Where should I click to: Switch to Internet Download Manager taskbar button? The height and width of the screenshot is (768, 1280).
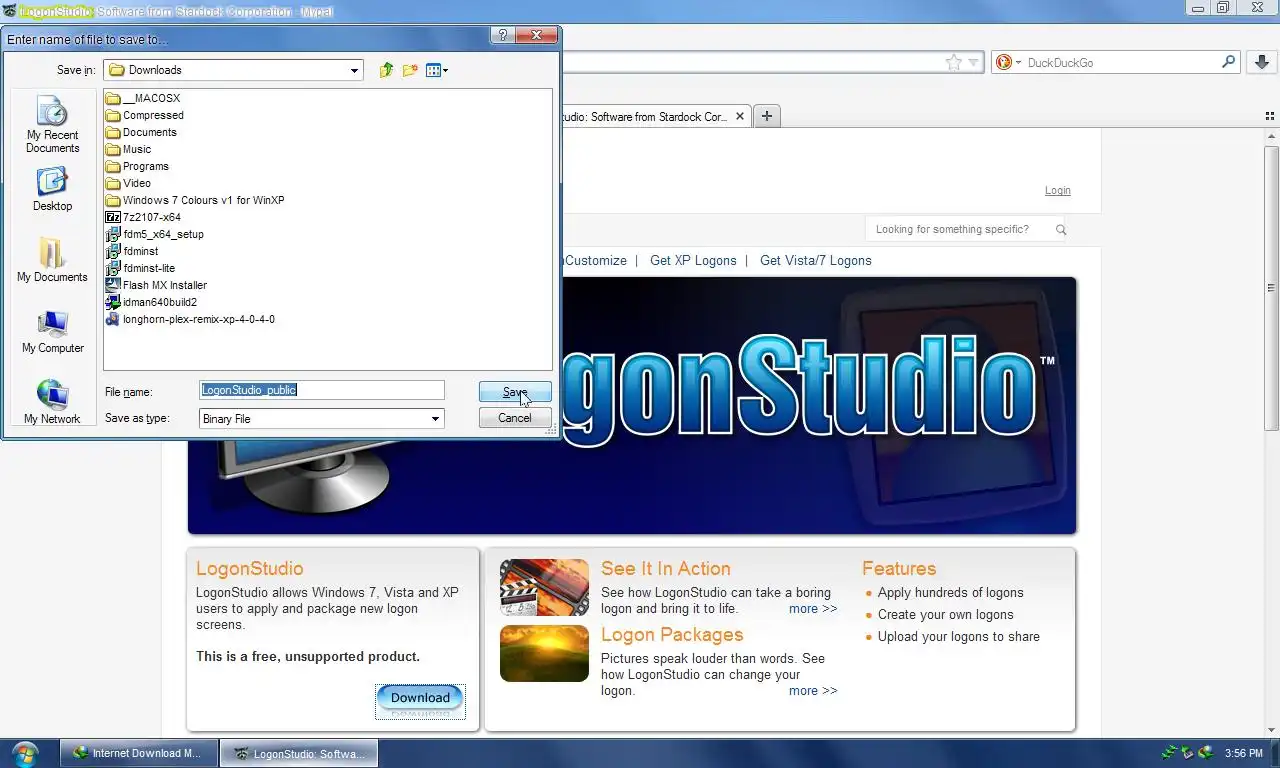[x=139, y=753]
